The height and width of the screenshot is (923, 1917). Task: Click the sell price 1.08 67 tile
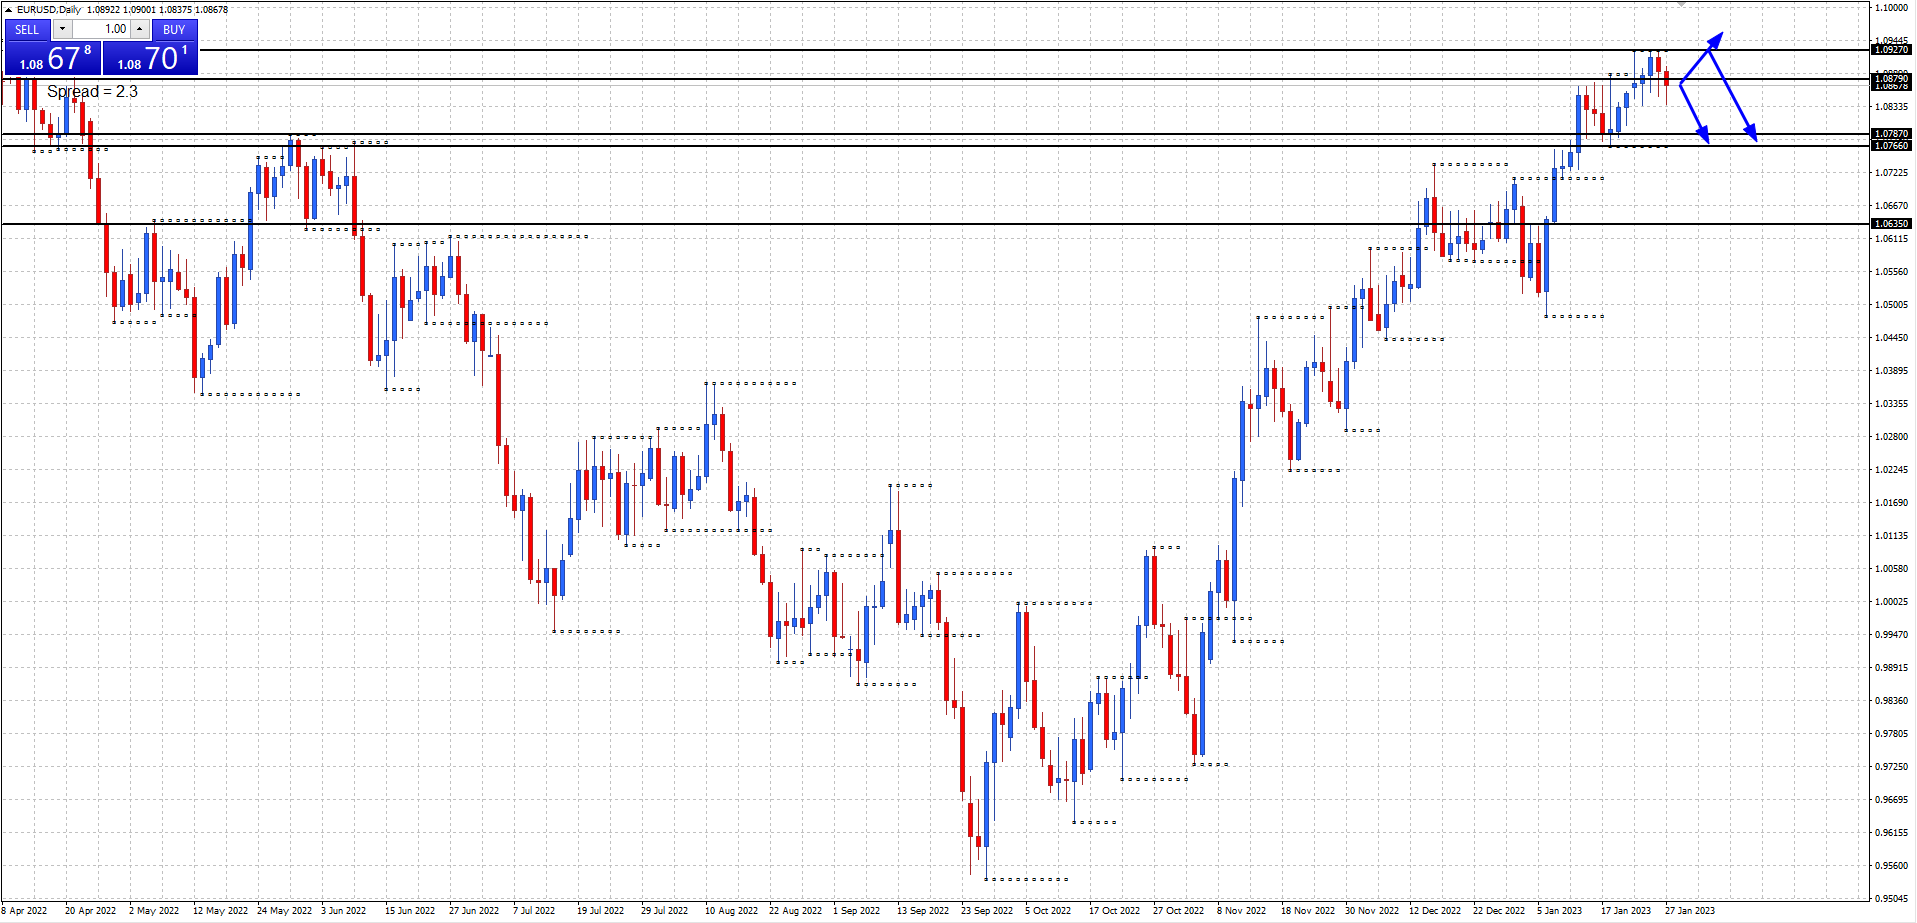[52, 59]
